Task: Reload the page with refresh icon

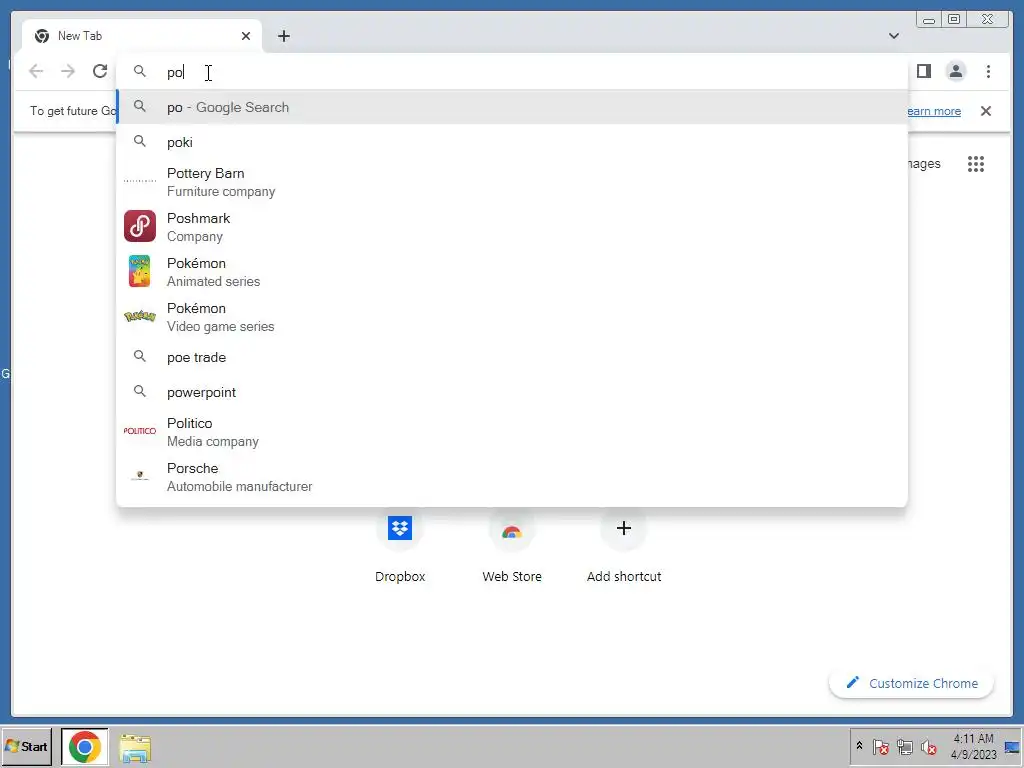Action: point(100,71)
